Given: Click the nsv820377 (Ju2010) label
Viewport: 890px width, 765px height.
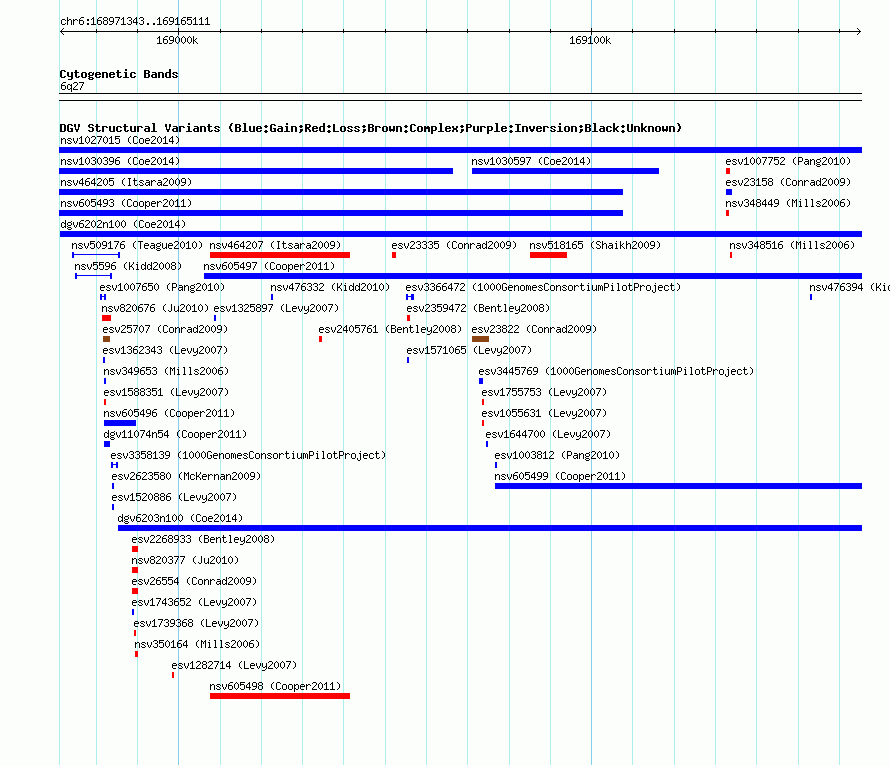Looking at the screenshot, I should (x=185, y=560).
